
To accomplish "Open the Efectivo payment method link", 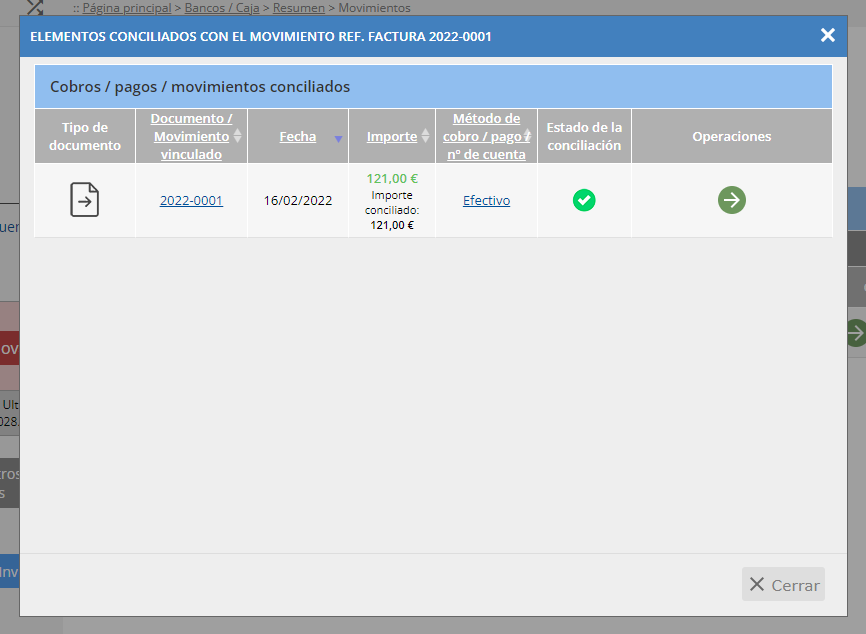I will [x=486, y=201].
